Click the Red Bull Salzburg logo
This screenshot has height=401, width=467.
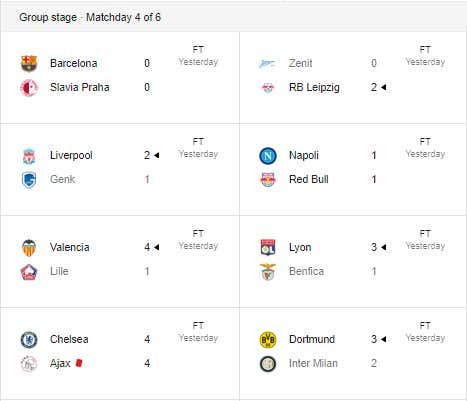point(268,180)
